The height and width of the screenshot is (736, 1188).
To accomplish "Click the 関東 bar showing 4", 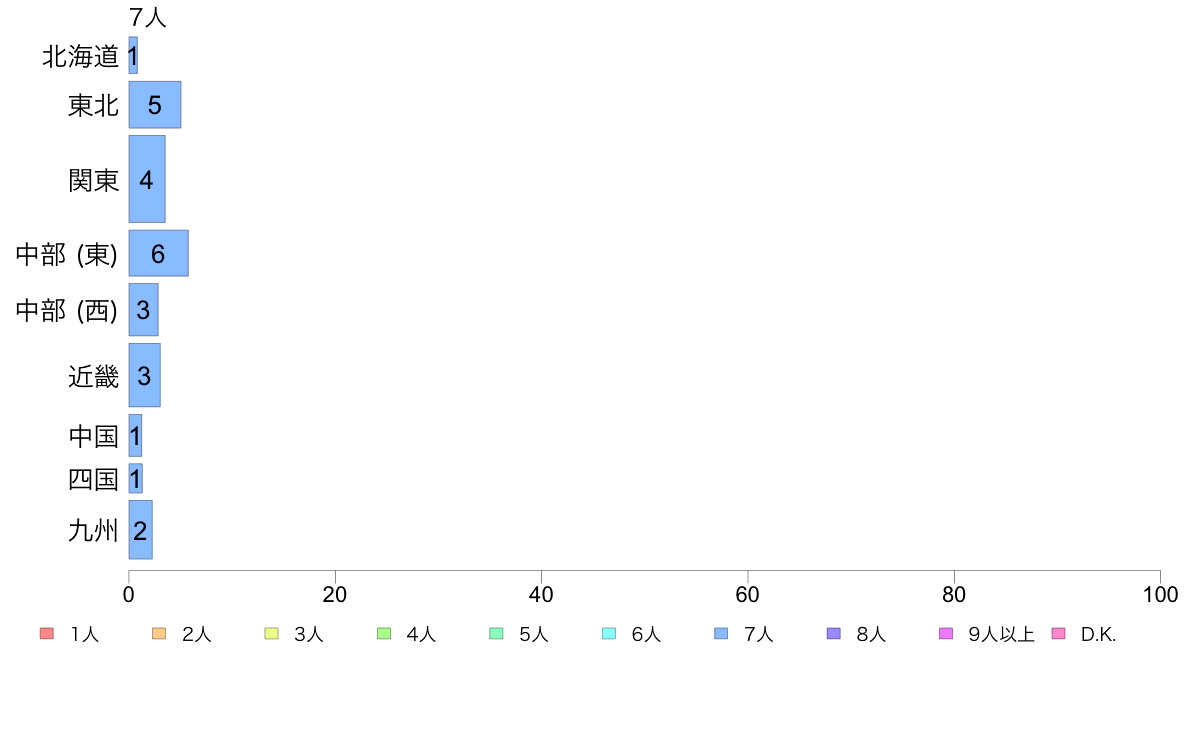I will point(147,179).
